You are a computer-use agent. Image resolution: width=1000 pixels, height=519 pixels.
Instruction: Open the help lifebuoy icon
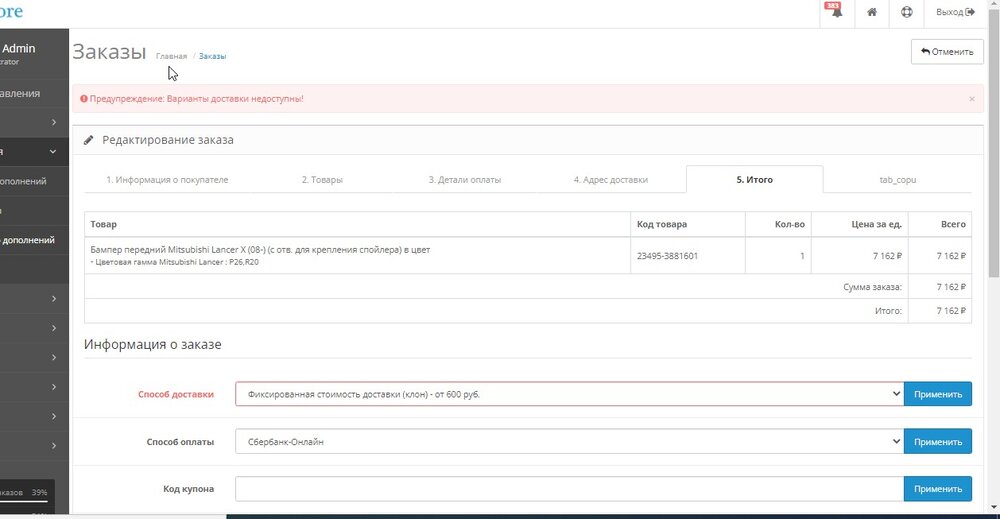click(907, 12)
